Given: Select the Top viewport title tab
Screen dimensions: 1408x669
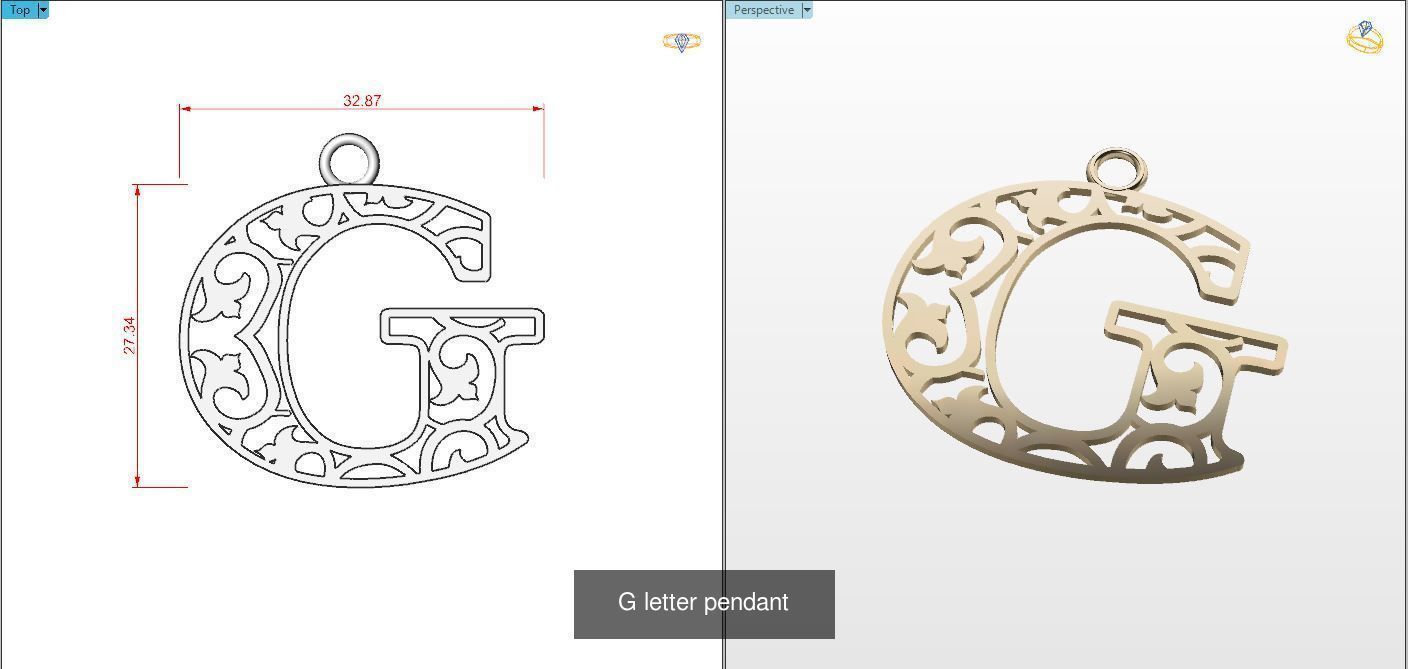Looking at the screenshot, I should coord(19,10).
